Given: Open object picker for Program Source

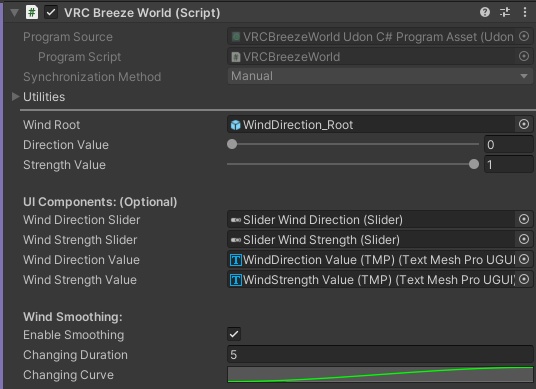Looking at the screenshot, I should tap(524, 36).
